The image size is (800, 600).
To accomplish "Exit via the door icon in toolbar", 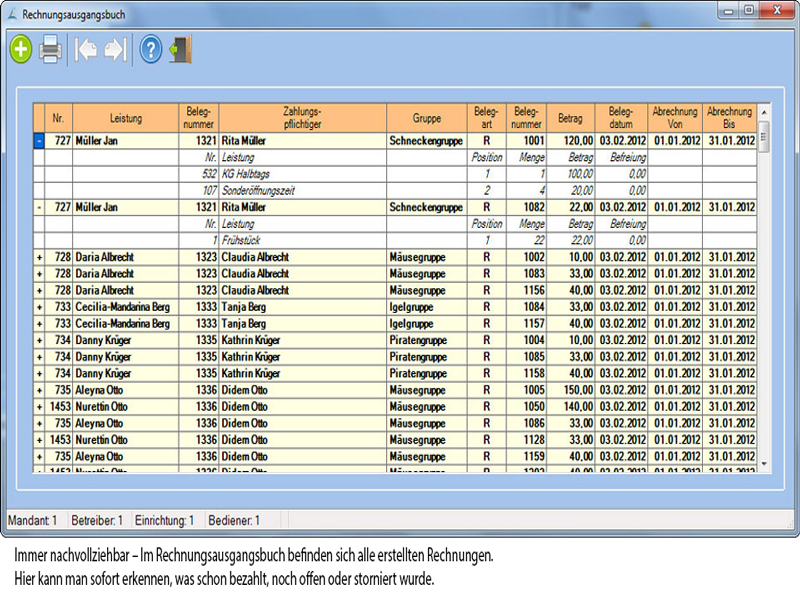I will [x=180, y=50].
